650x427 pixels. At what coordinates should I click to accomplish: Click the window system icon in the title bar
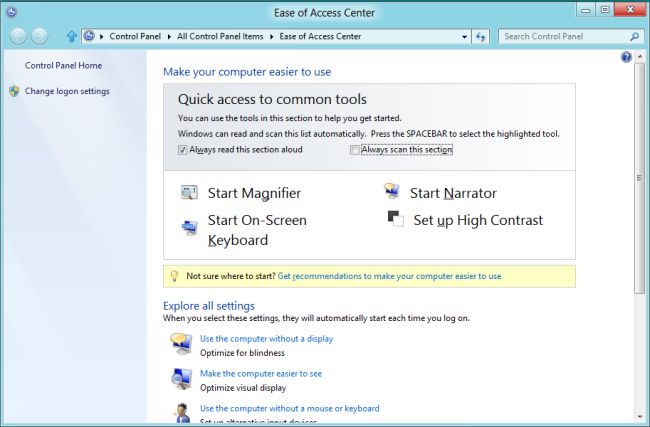(x=12, y=12)
